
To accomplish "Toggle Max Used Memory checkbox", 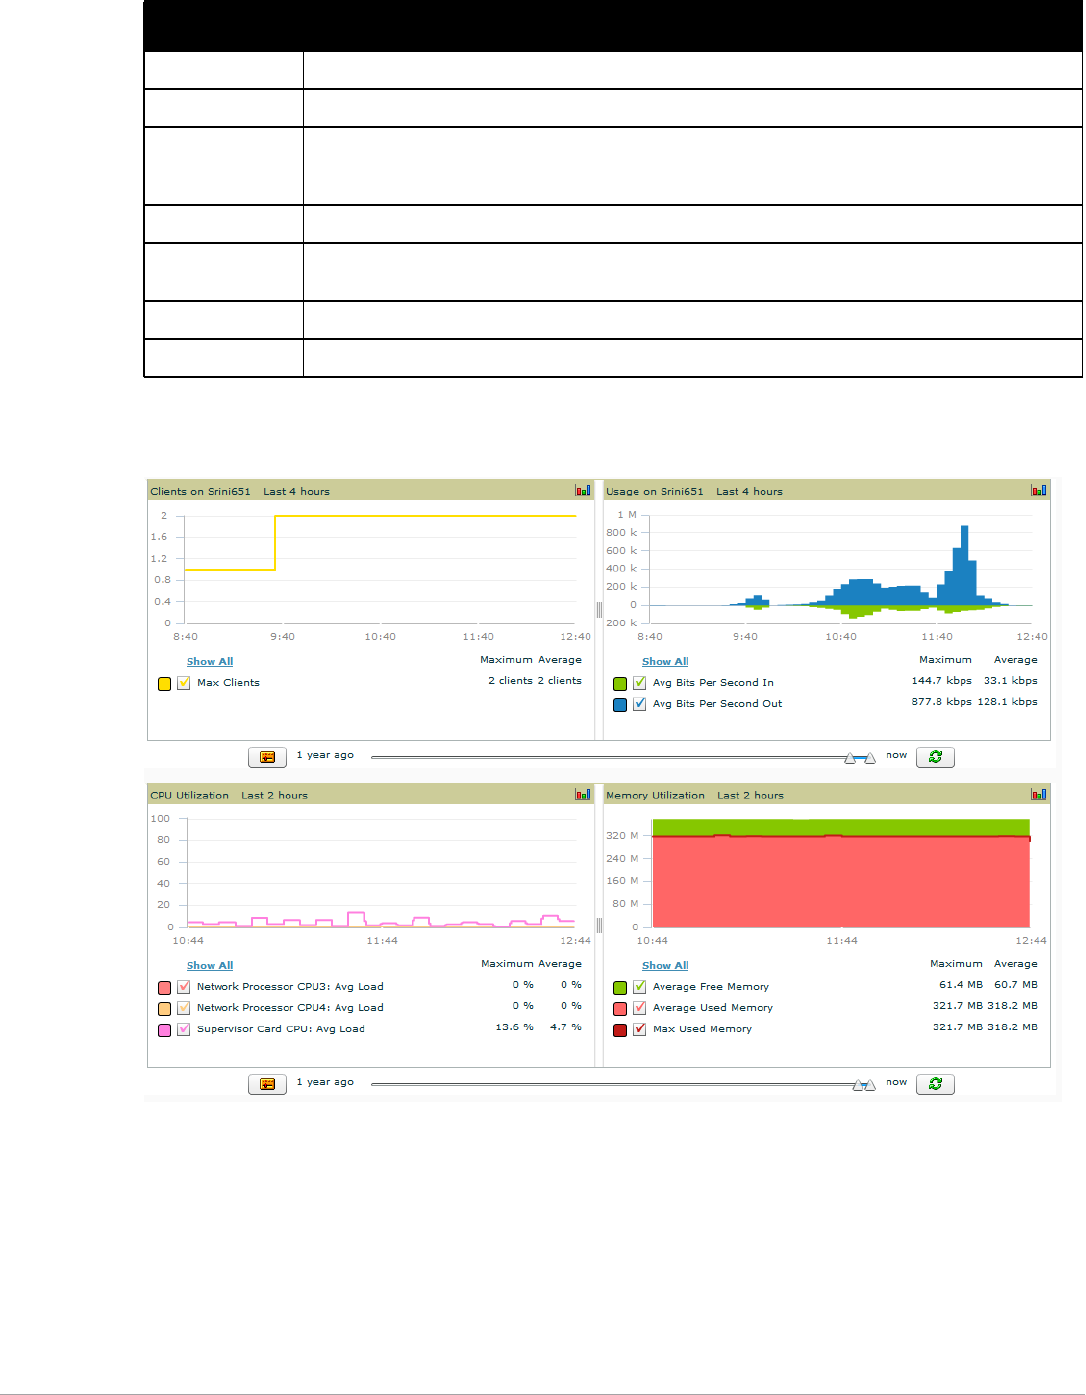I will 640,1029.
